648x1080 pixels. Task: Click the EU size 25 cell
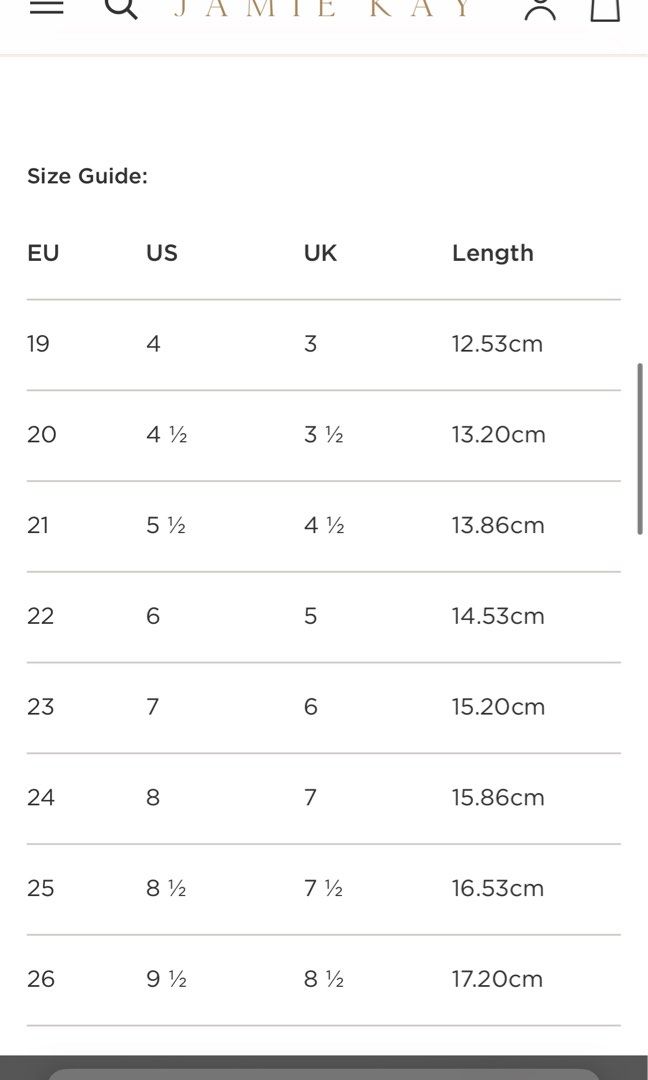click(x=40, y=888)
